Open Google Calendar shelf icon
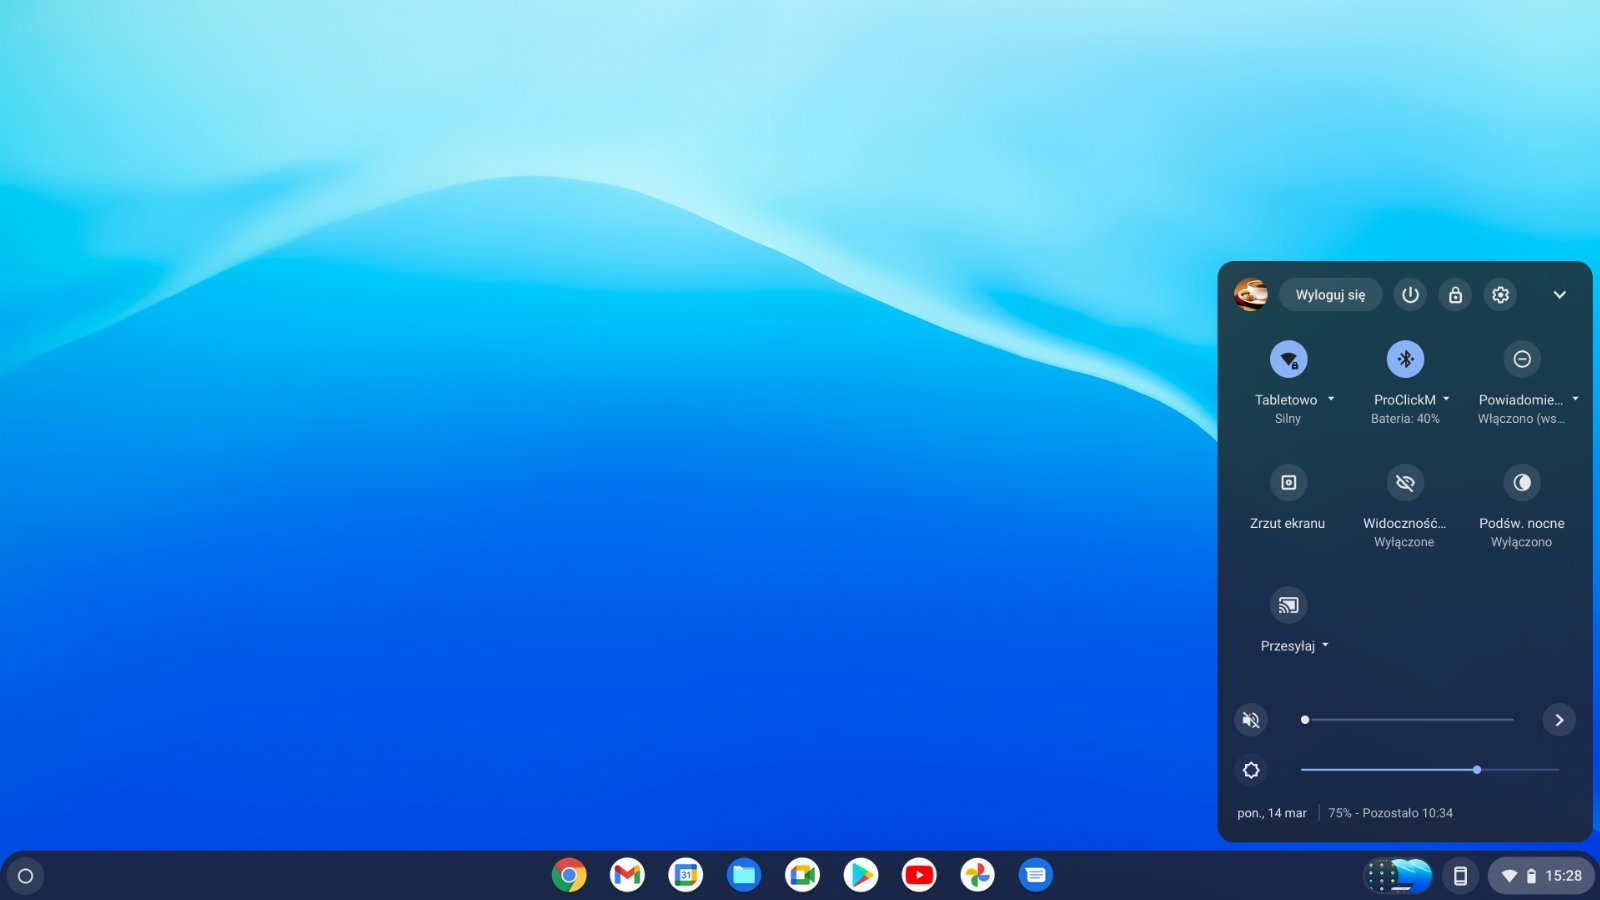The width and height of the screenshot is (1600, 900). coord(686,876)
